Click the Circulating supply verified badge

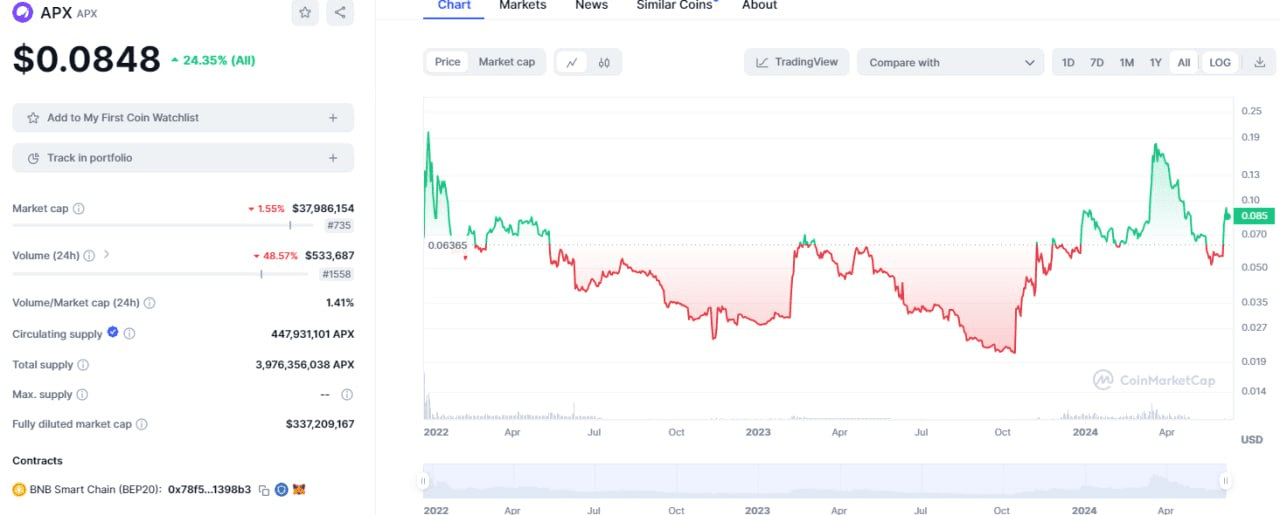coord(113,333)
